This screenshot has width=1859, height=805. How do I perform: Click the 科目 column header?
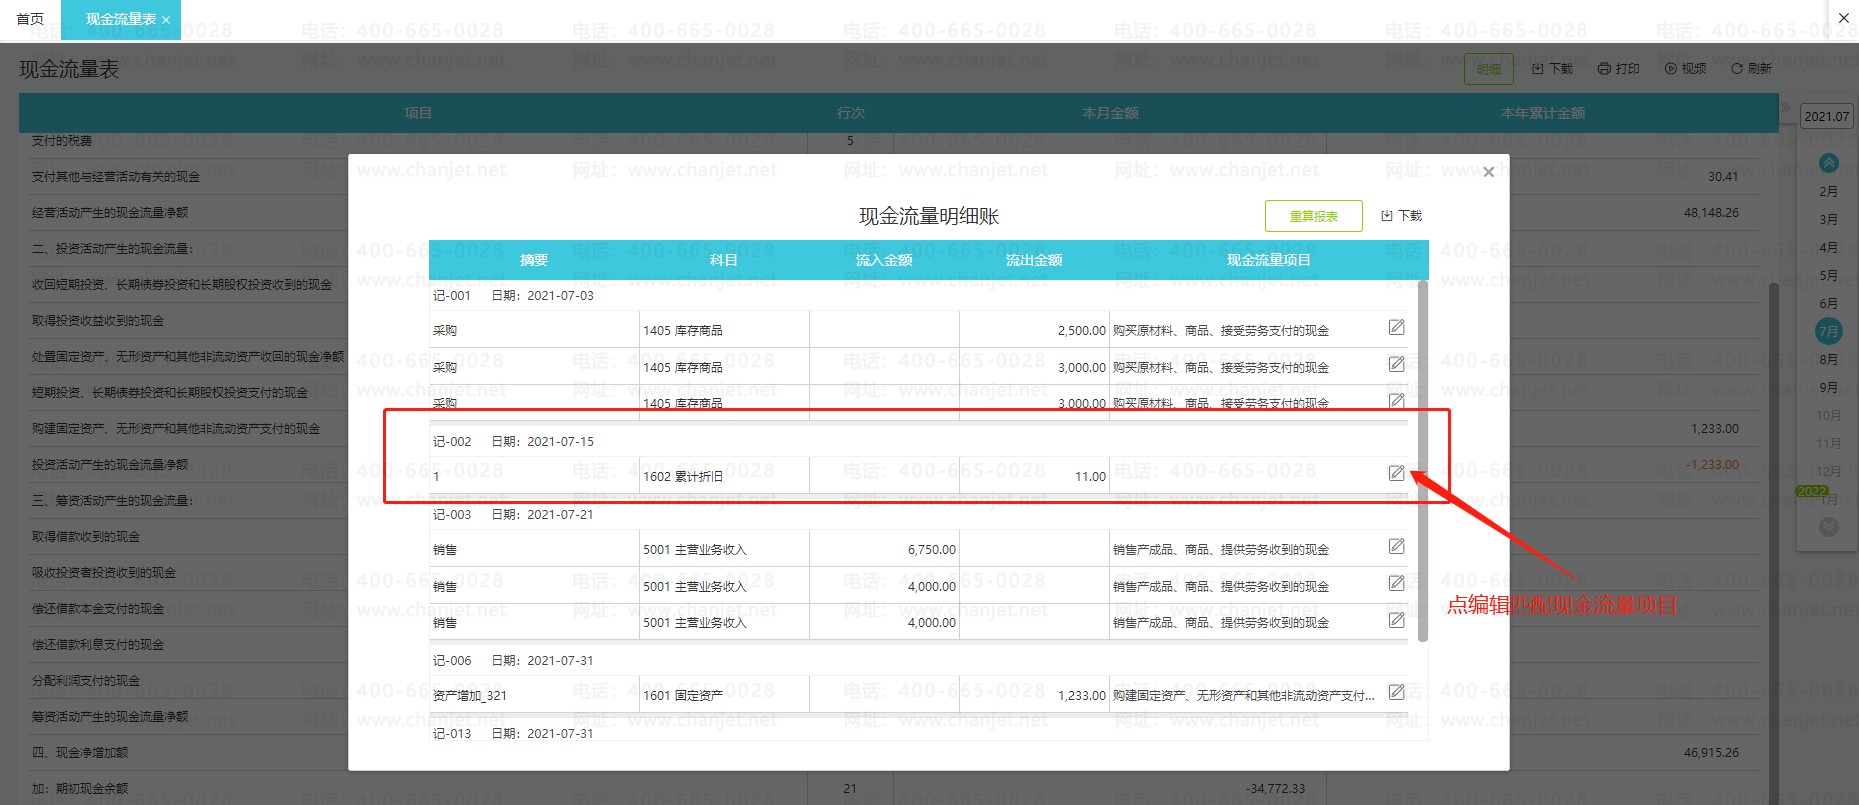[x=724, y=260]
